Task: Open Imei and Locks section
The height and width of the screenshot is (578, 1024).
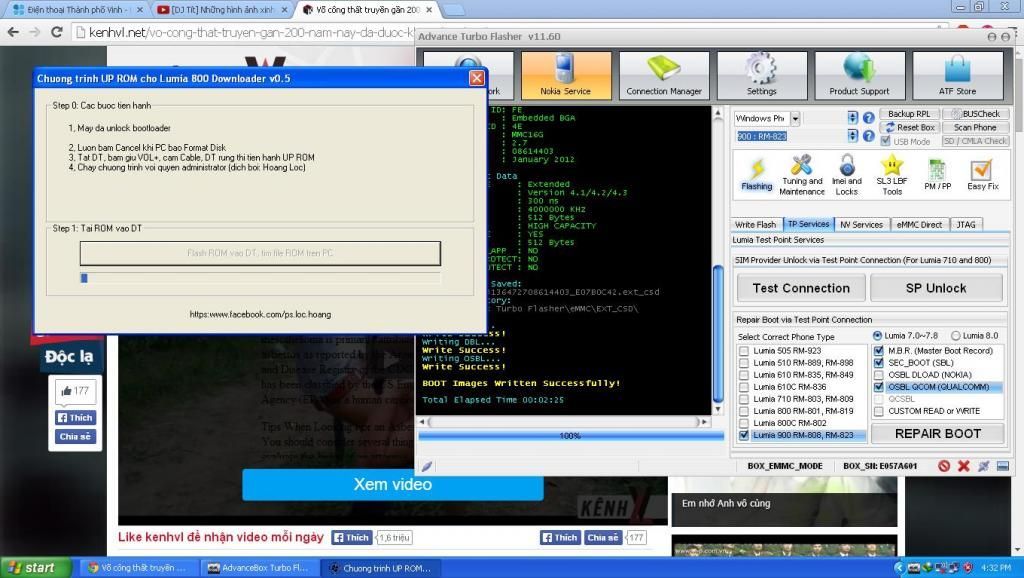Action: [847, 174]
